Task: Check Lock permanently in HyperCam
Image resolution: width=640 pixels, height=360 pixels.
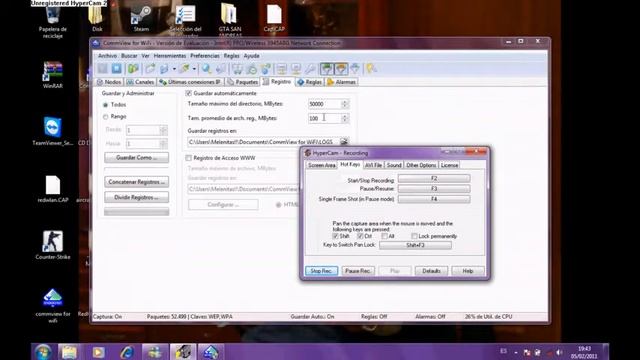Action: [414, 236]
